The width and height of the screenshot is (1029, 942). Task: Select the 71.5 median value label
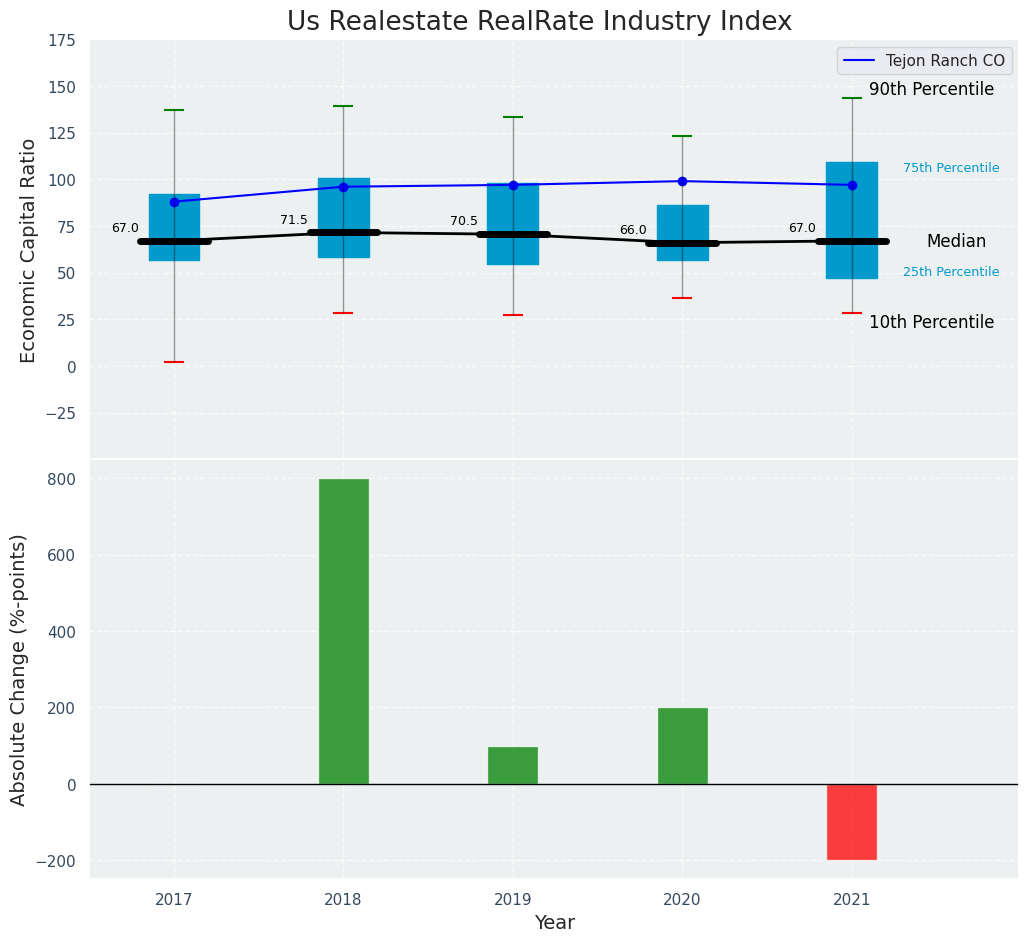294,220
